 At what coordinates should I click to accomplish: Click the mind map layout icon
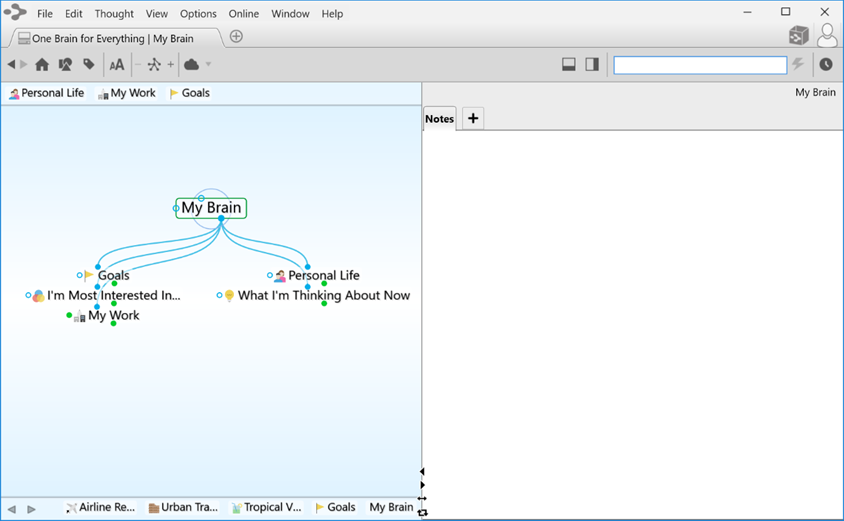[x=153, y=65]
